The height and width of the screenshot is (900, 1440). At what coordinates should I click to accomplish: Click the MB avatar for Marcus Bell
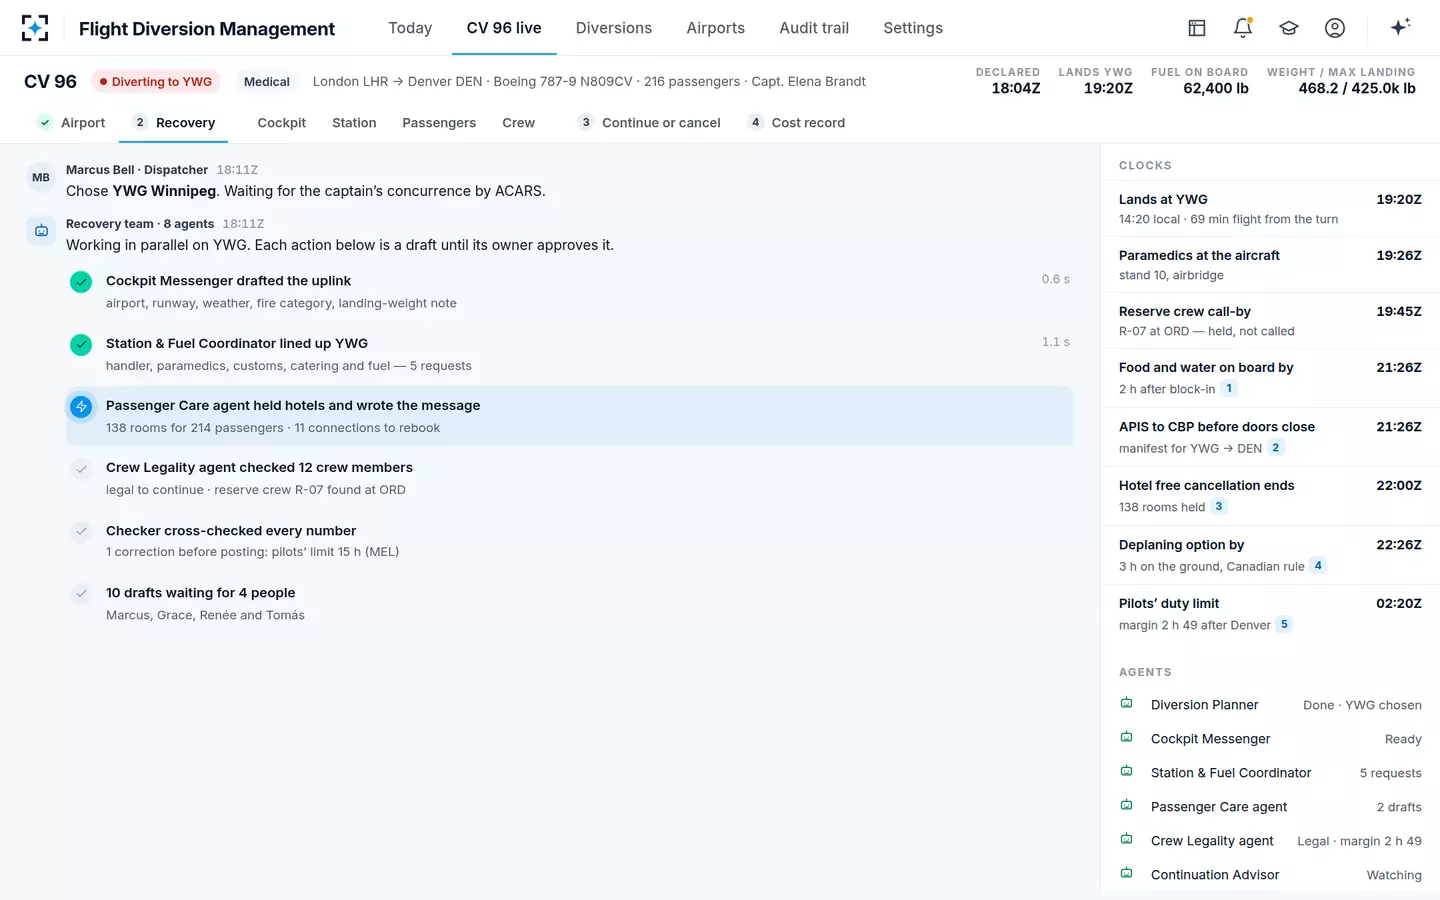point(41,177)
